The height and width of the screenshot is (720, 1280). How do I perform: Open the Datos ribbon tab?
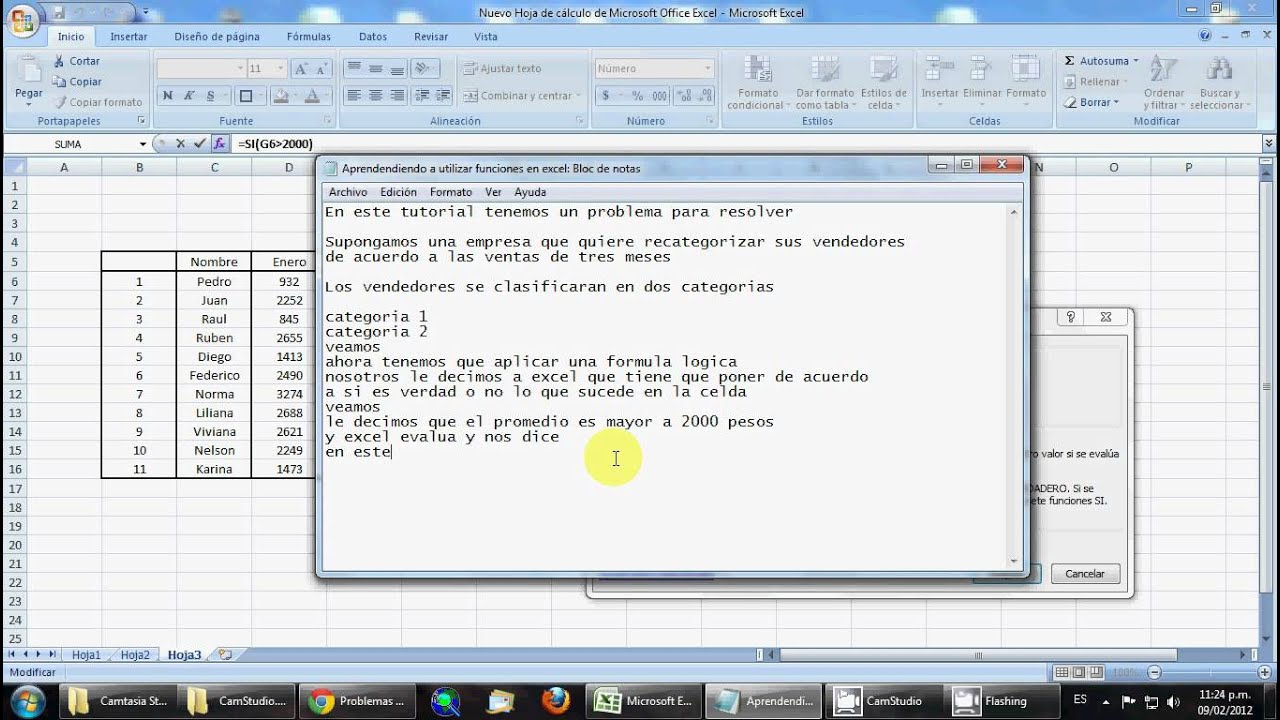(373, 36)
